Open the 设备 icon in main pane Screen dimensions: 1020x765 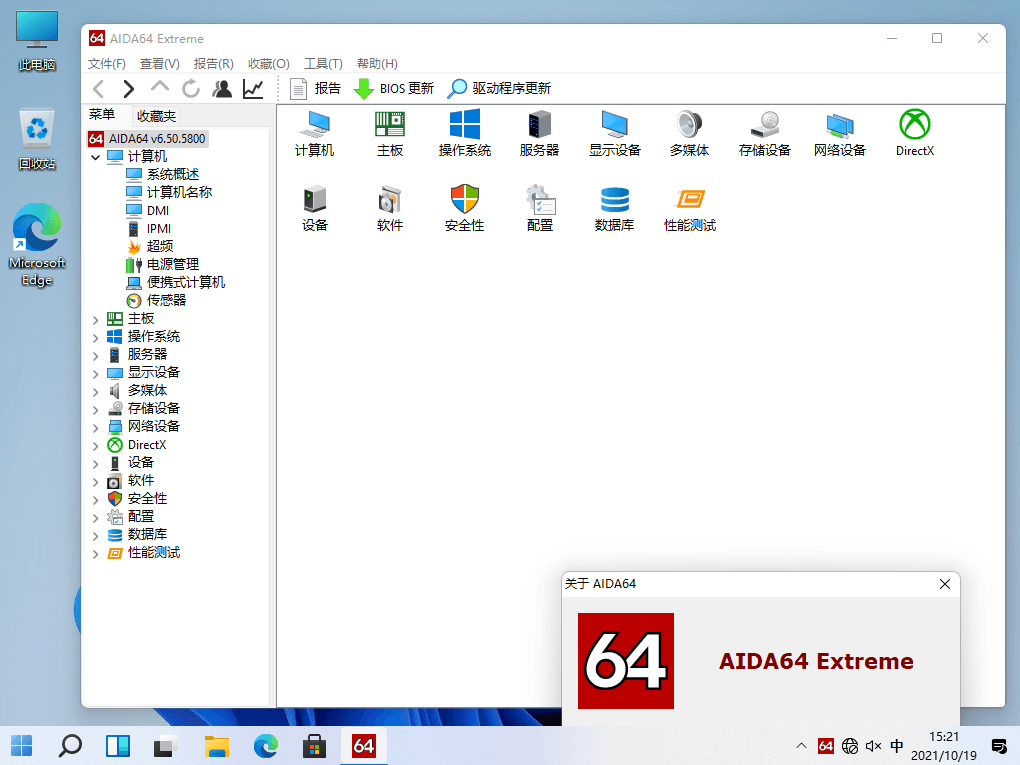(315, 208)
